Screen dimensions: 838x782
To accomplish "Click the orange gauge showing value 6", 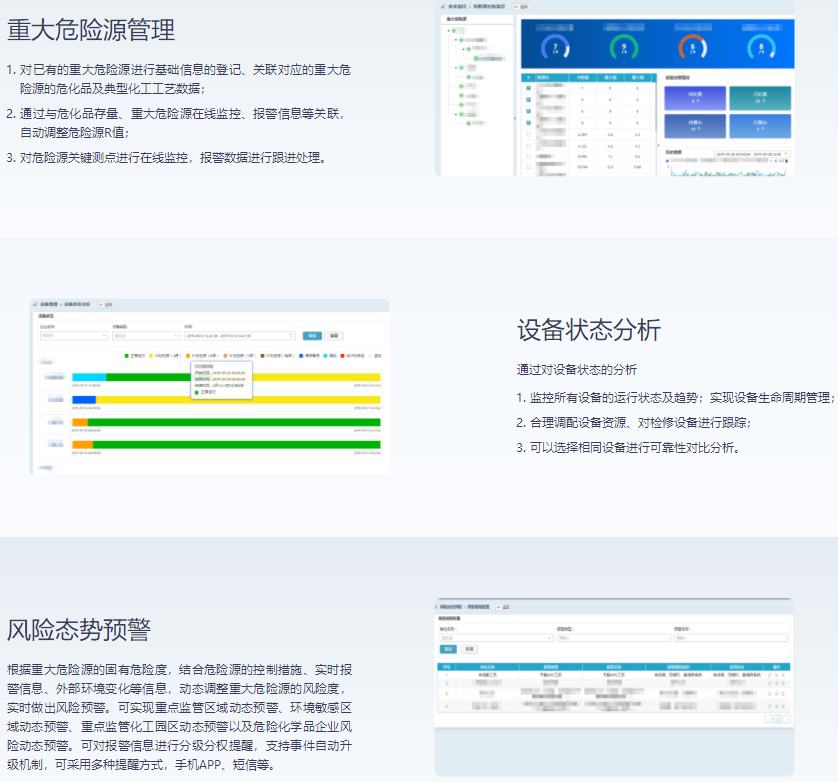I will pyautogui.click(x=693, y=47).
